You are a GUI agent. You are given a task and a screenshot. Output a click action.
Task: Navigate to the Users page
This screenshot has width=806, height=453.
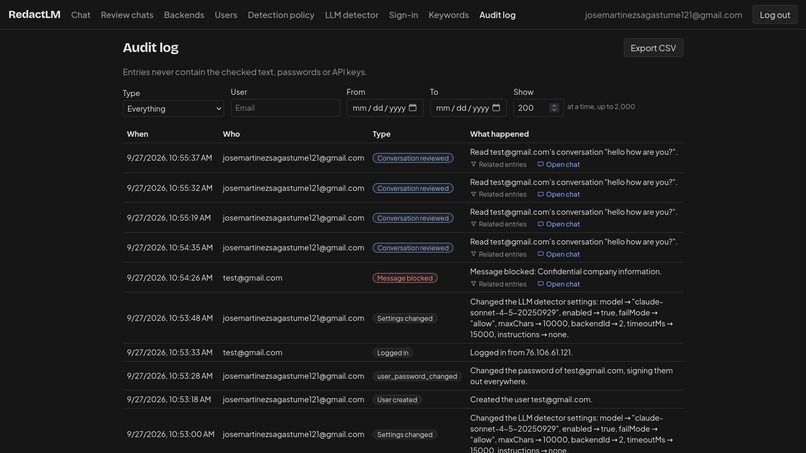click(226, 15)
